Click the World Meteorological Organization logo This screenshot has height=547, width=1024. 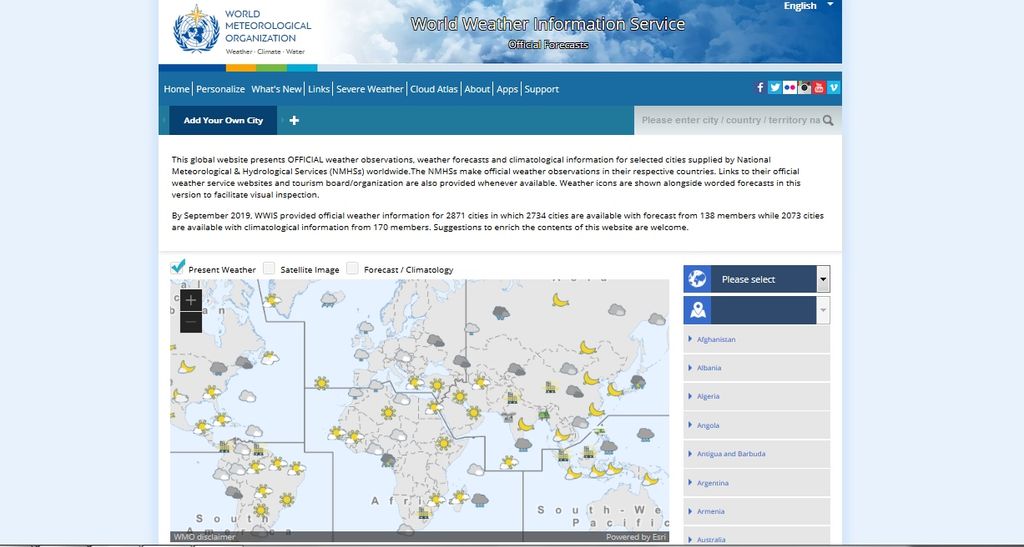pyautogui.click(x=242, y=31)
